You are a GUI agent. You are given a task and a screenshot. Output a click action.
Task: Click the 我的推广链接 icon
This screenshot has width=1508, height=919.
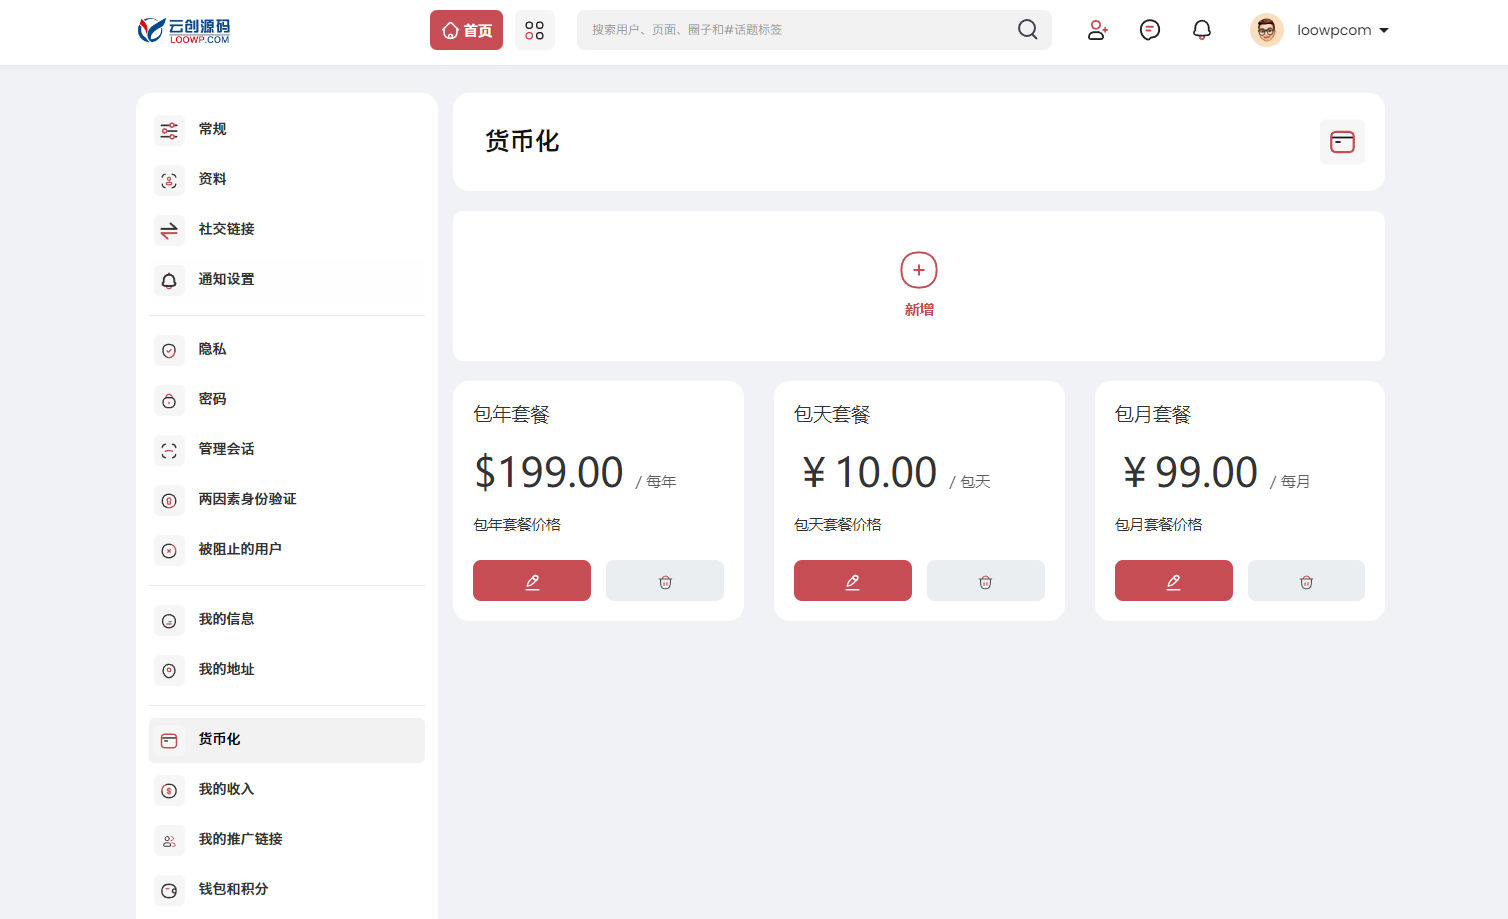click(x=169, y=841)
